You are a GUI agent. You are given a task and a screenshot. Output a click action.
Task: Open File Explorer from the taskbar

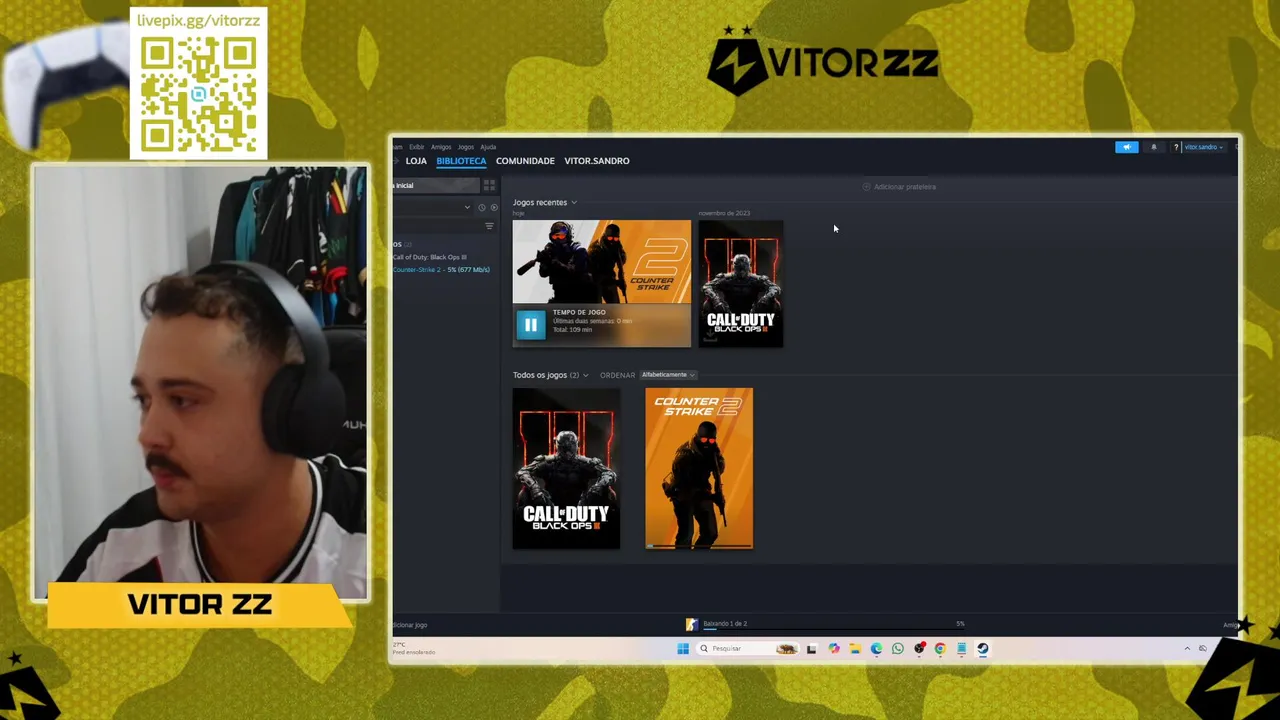pyautogui.click(x=855, y=649)
